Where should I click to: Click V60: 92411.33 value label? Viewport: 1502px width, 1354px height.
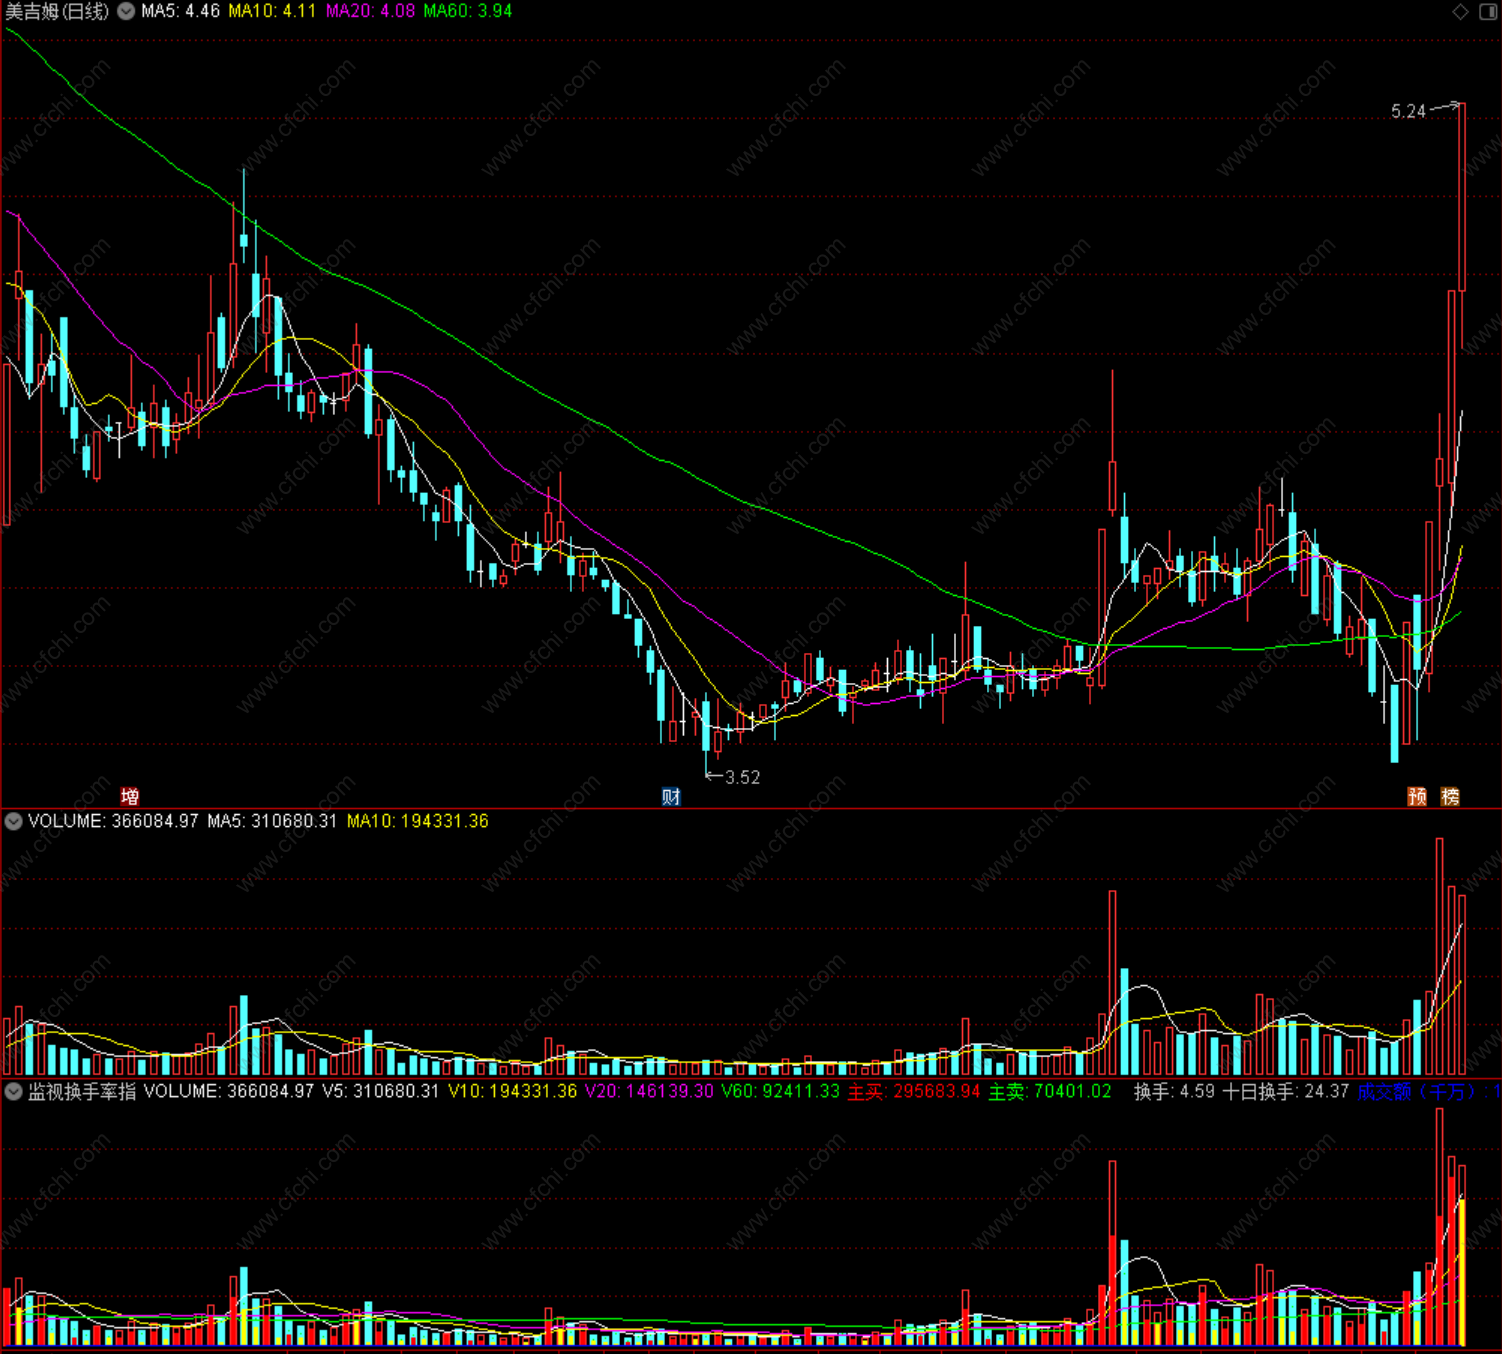(x=781, y=1092)
